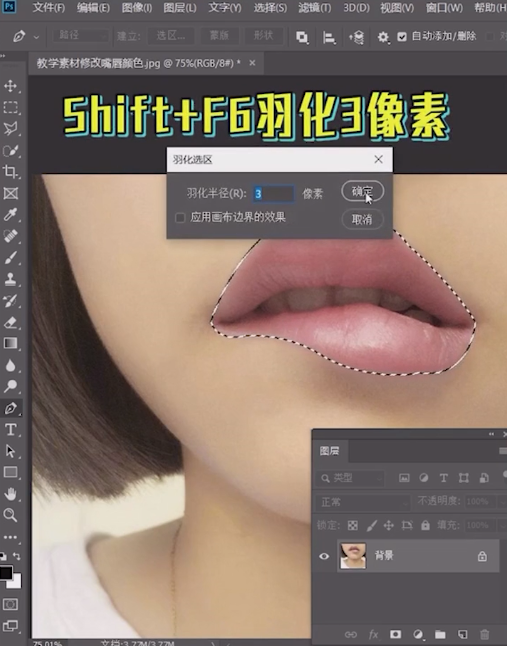507x646 pixels.
Task: Close the 羽化选区 dialog
Action: tap(378, 159)
